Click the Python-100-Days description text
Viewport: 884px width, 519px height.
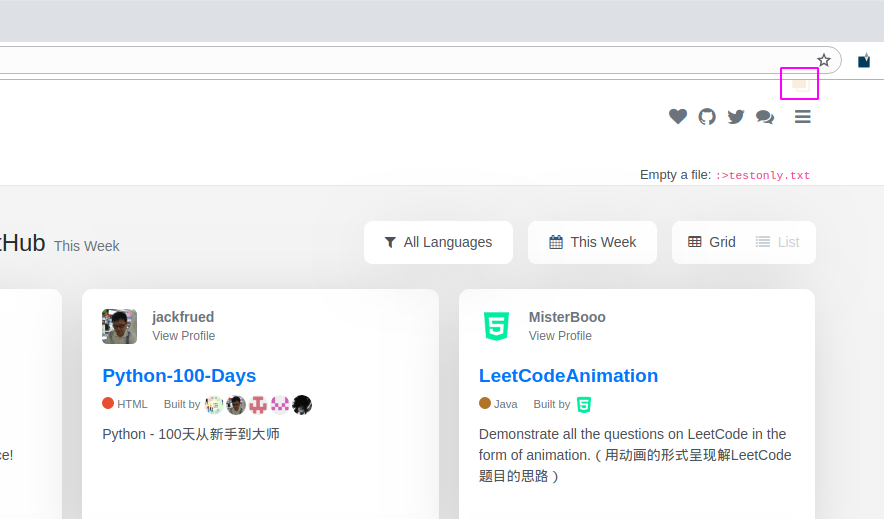pos(191,434)
